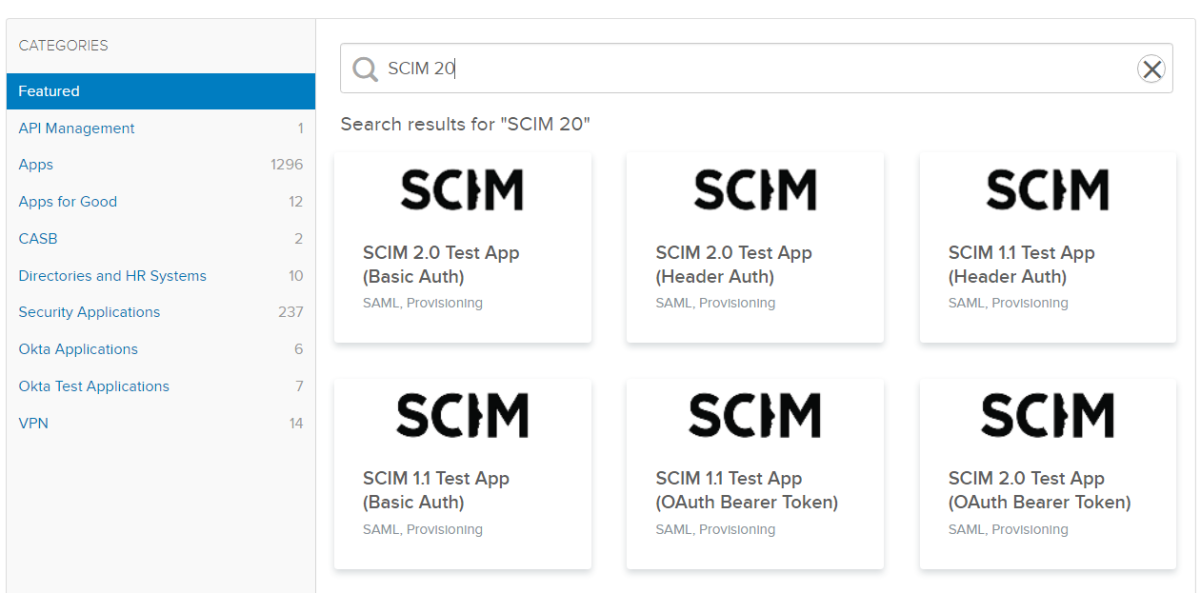
Task: Select the VPN category
Action: point(33,423)
